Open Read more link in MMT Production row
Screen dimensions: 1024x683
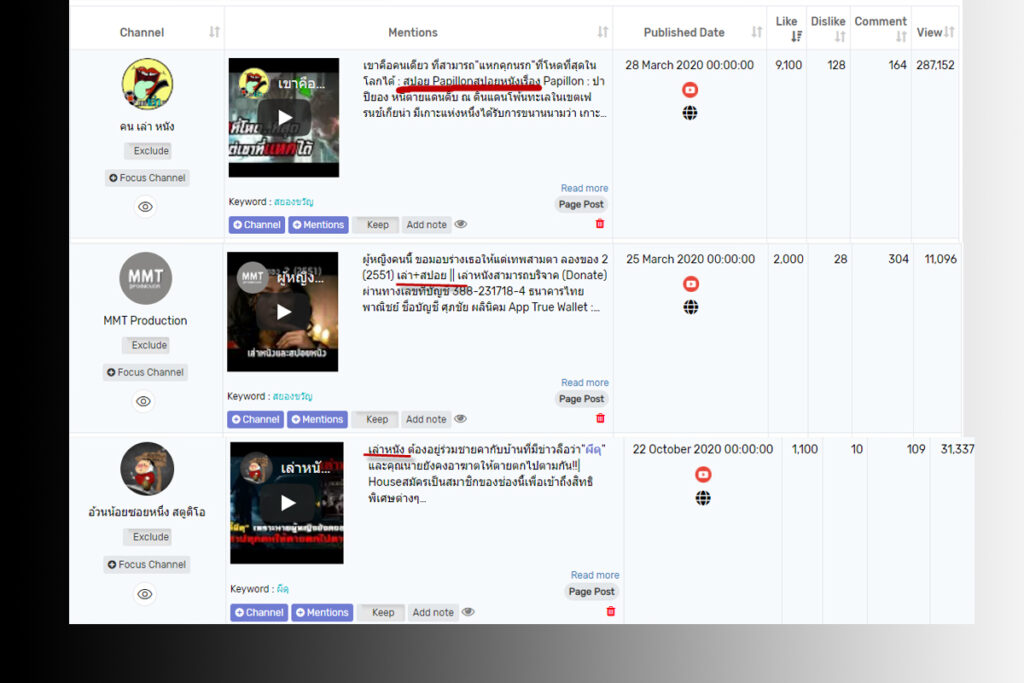(584, 383)
